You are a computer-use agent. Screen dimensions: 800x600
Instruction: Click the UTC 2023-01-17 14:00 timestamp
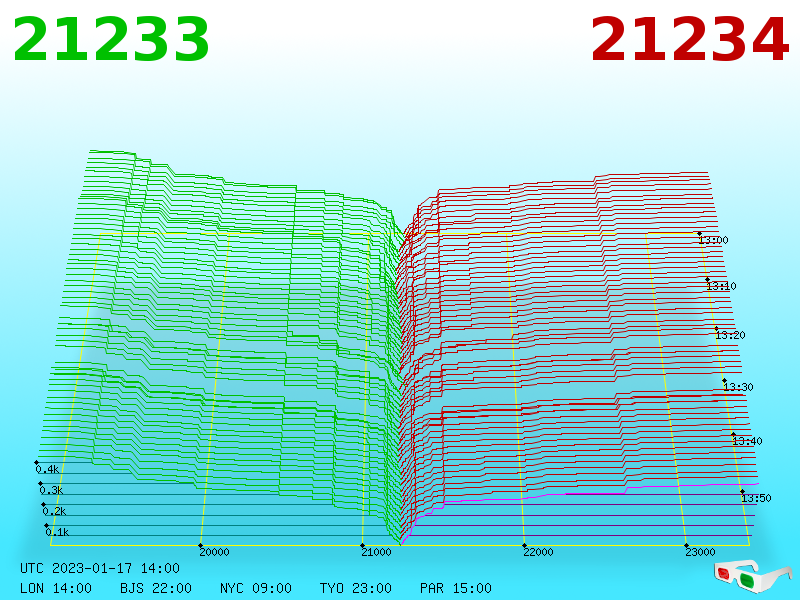click(100, 568)
